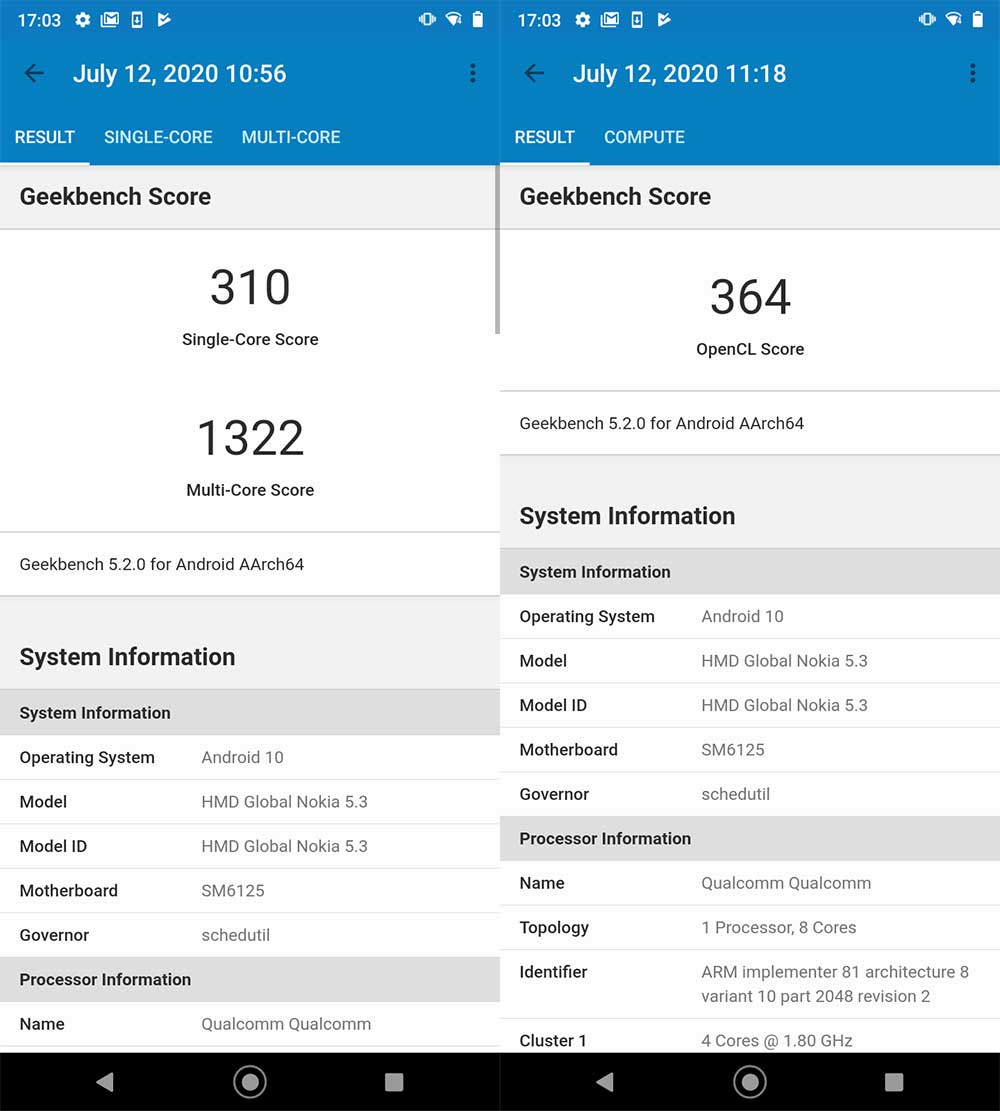Tap settings gear in left status bar
Screen dimensions: 1000x1111
(x=83, y=20)
